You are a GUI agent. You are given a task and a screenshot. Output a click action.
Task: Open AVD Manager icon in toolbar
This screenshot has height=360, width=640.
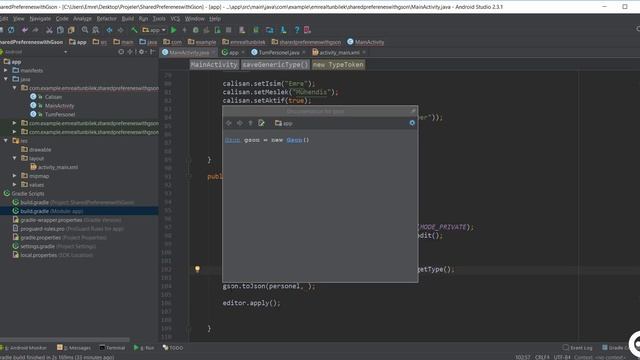(x=242, y=30)
